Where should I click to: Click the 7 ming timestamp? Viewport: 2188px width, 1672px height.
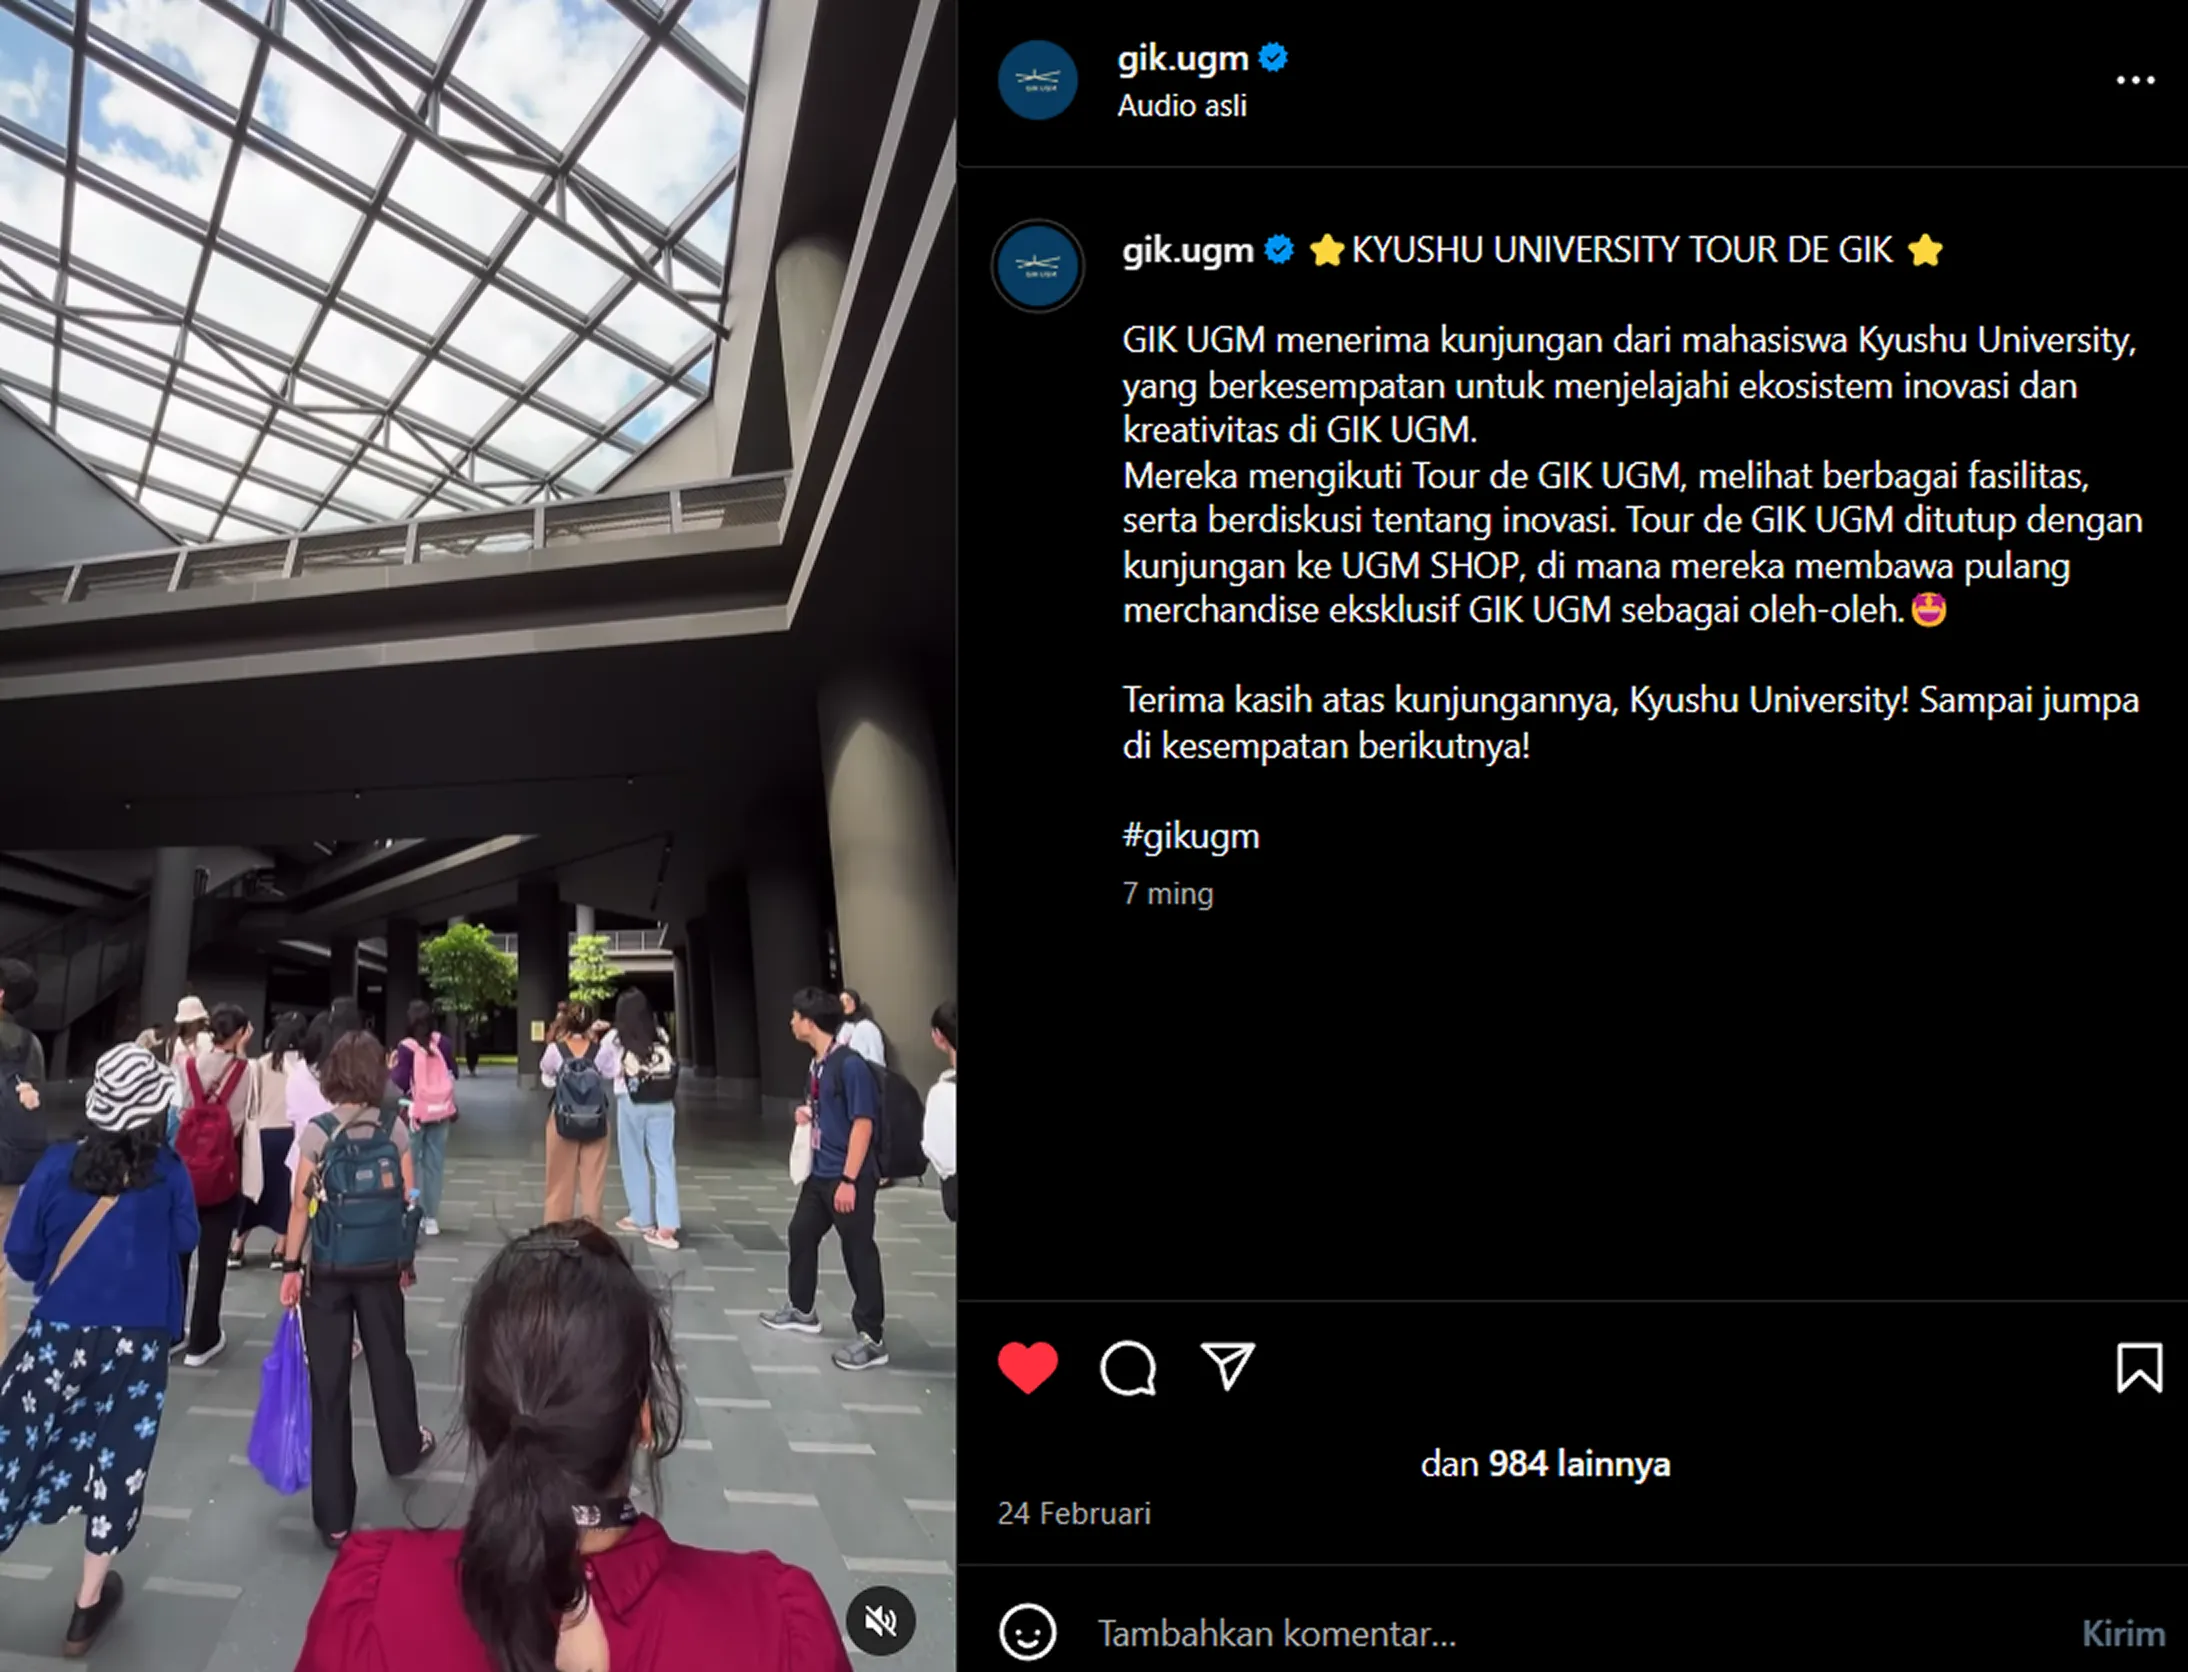click(x=1168, y=893)
